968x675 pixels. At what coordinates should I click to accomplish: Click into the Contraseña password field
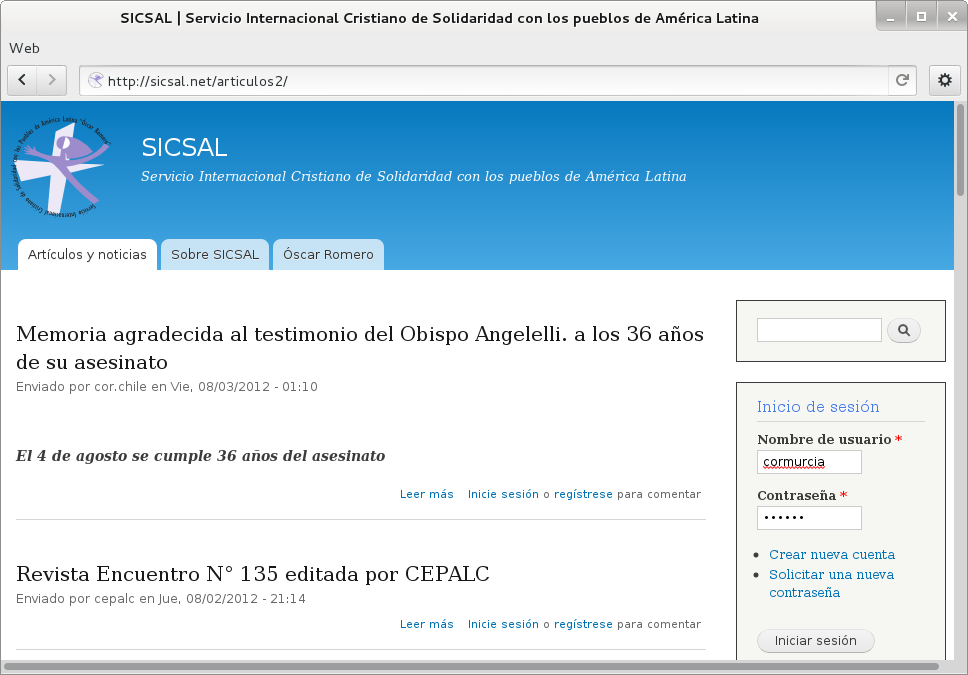(809, 518)
